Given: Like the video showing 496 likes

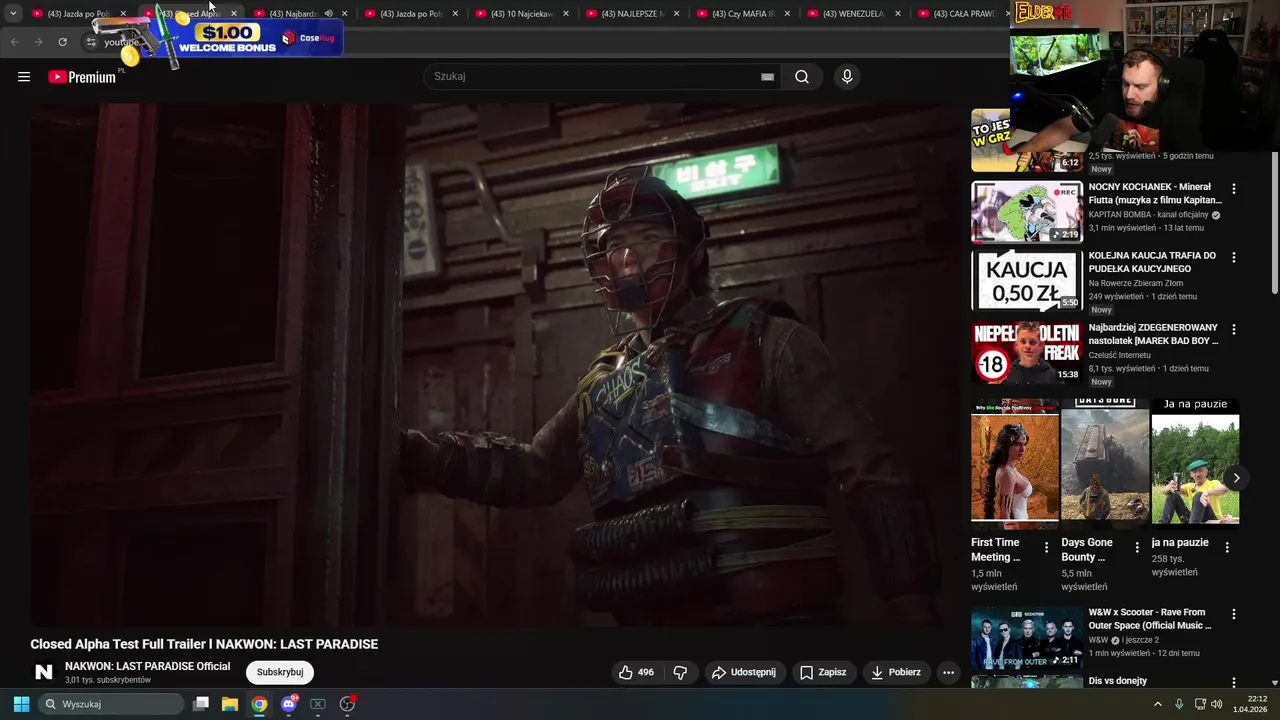Looking at the screenshot, I should 636,672.
